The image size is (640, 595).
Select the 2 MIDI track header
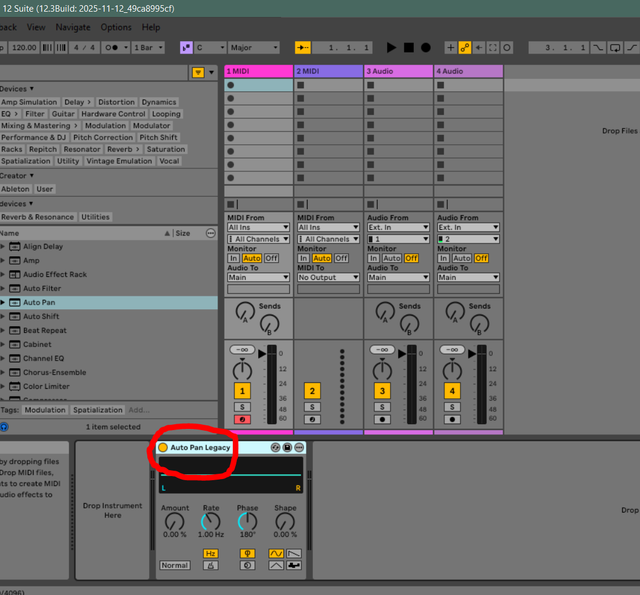[329, 71]
